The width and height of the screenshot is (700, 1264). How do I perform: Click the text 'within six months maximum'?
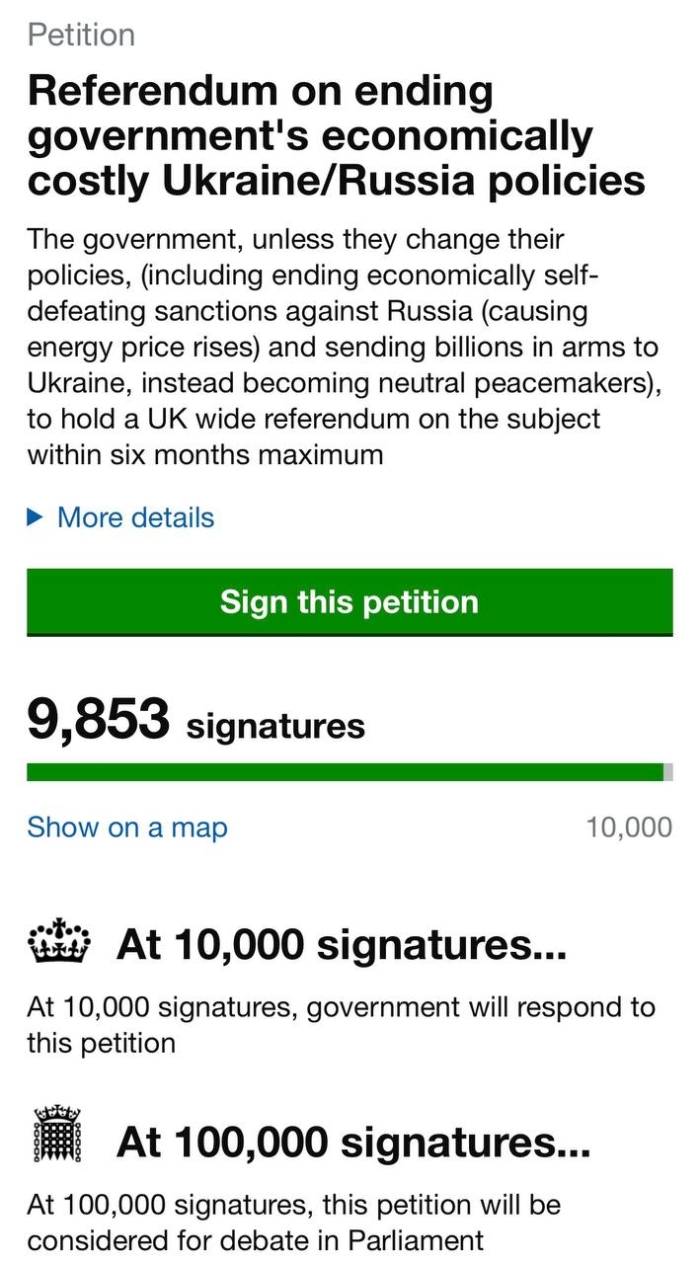205,455
